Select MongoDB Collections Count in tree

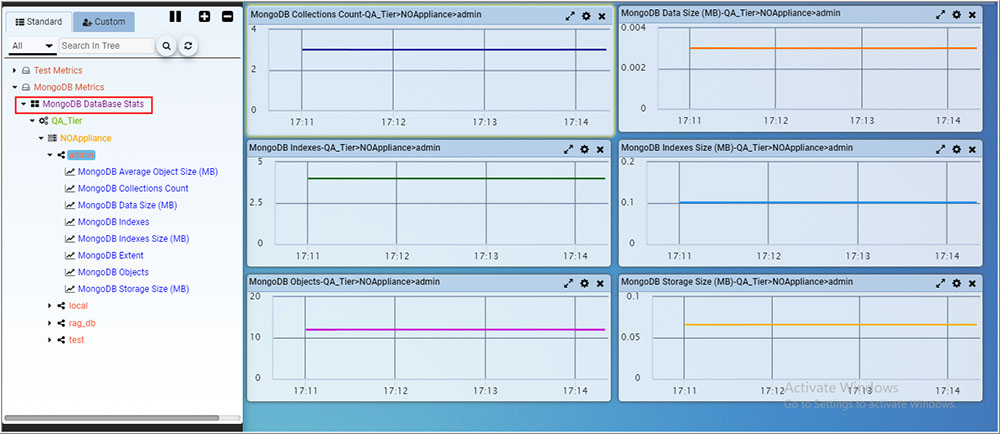[133, 189]
